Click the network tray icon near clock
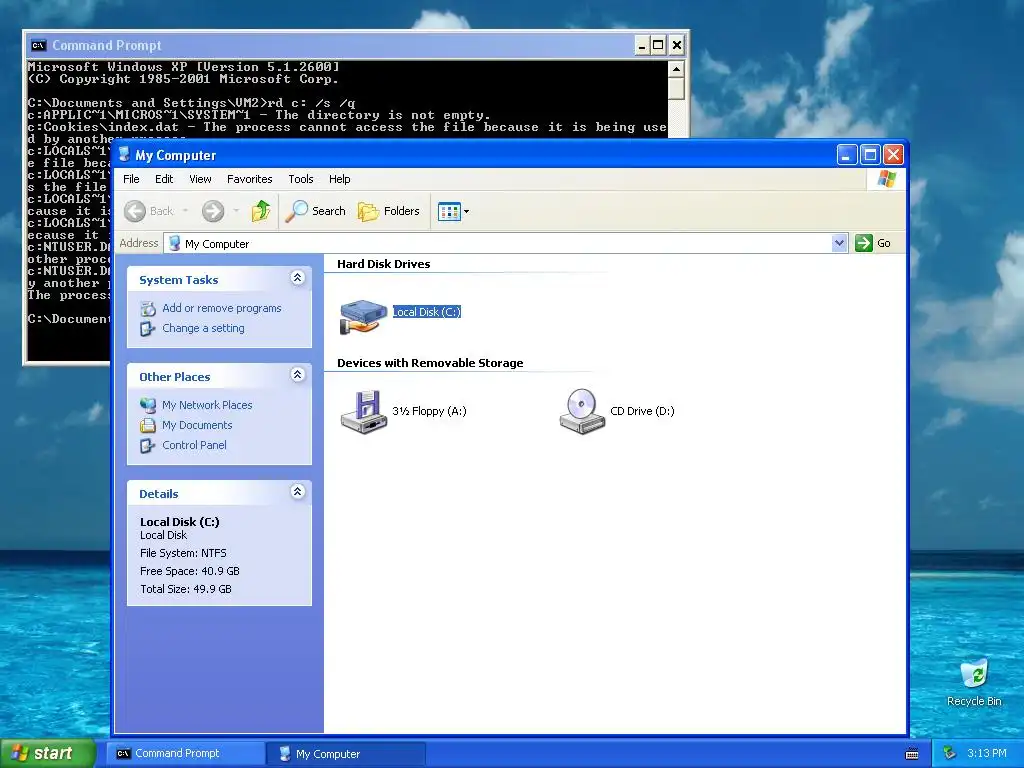 pos(950,754)
